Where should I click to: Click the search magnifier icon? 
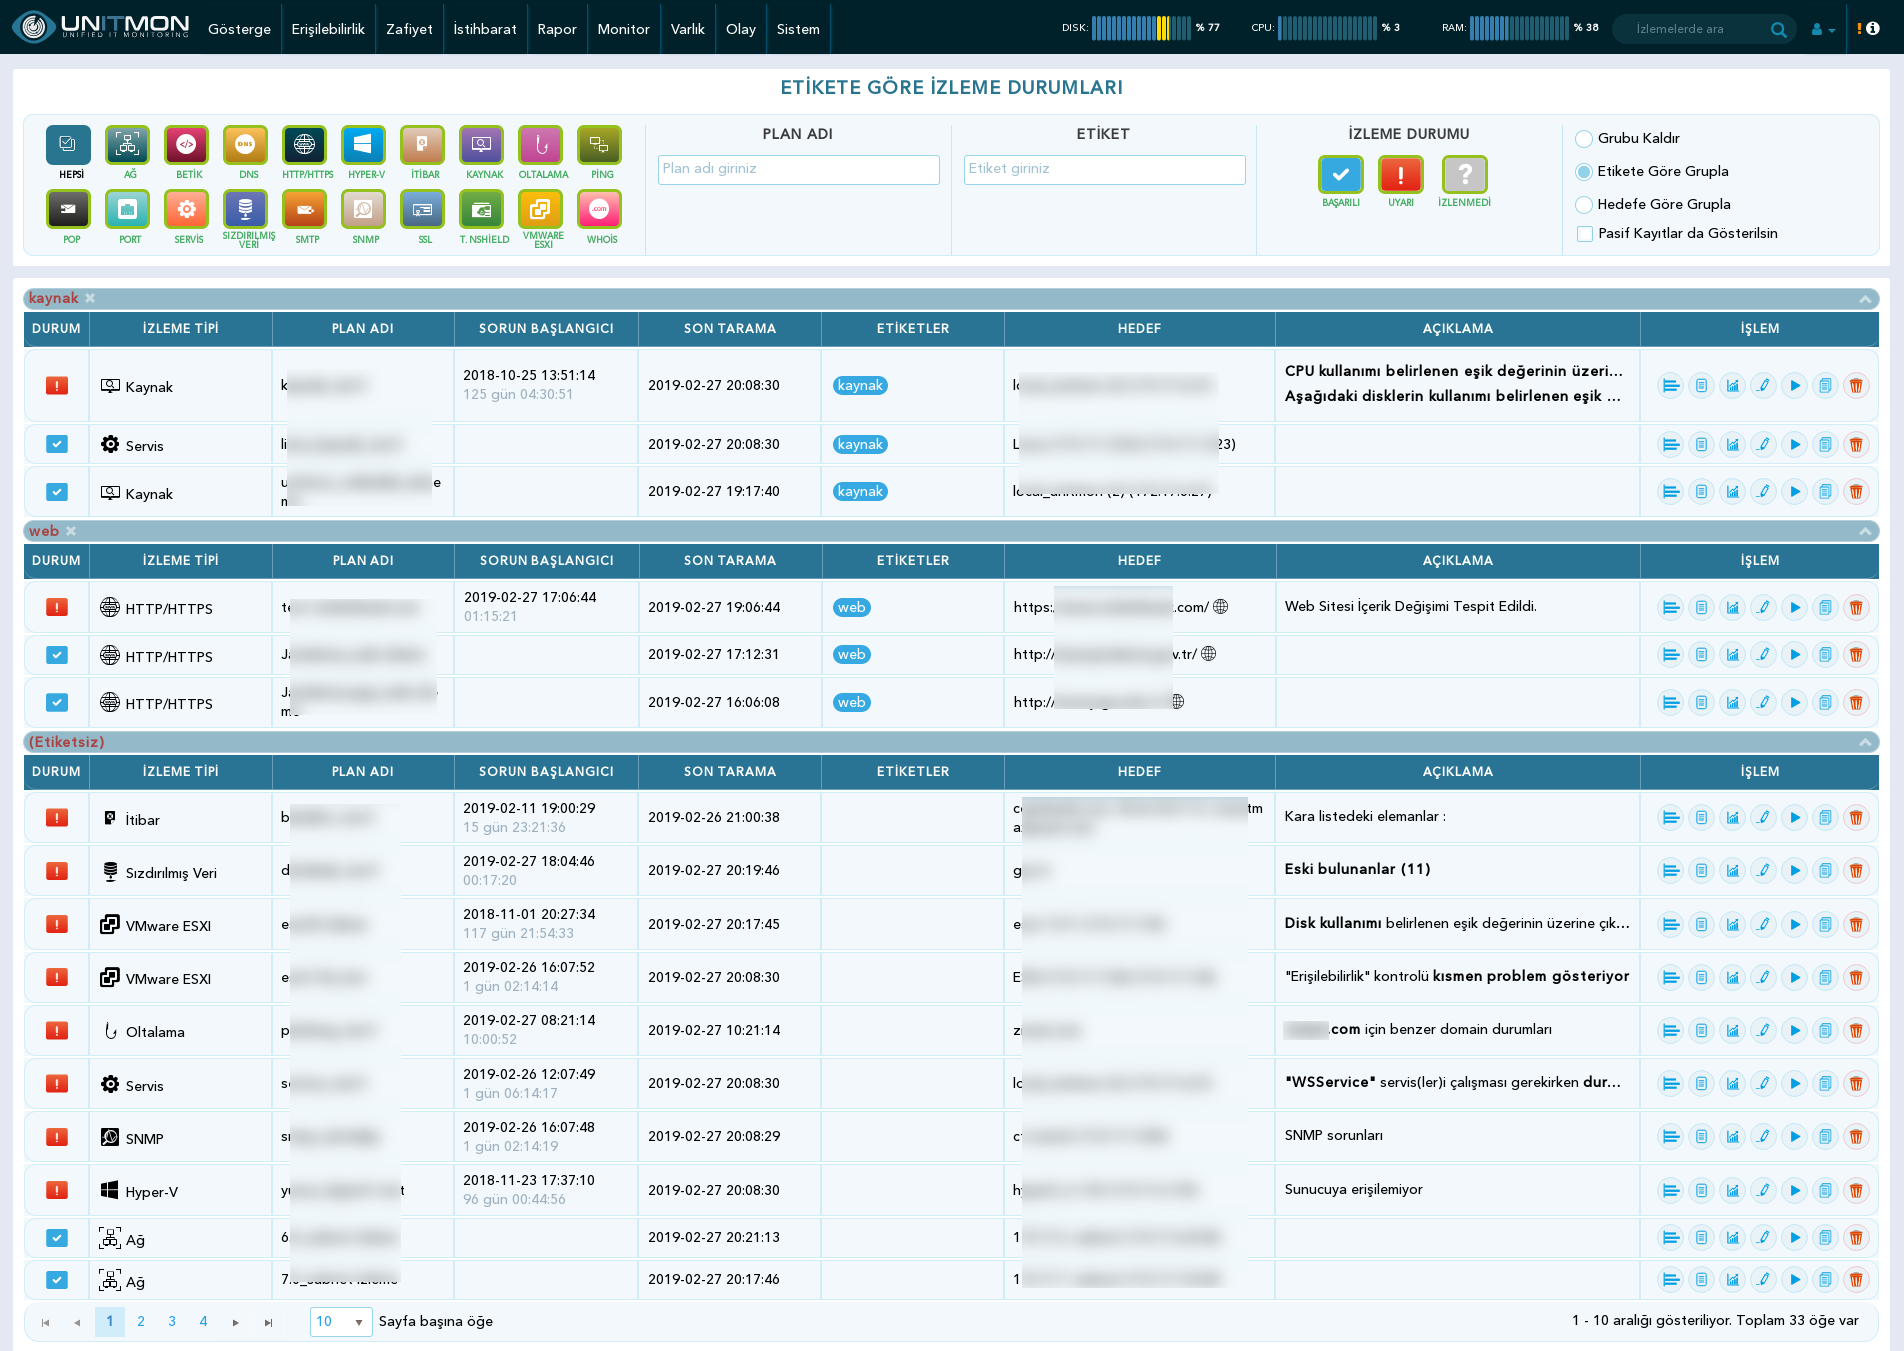(x=1778, y=29)
